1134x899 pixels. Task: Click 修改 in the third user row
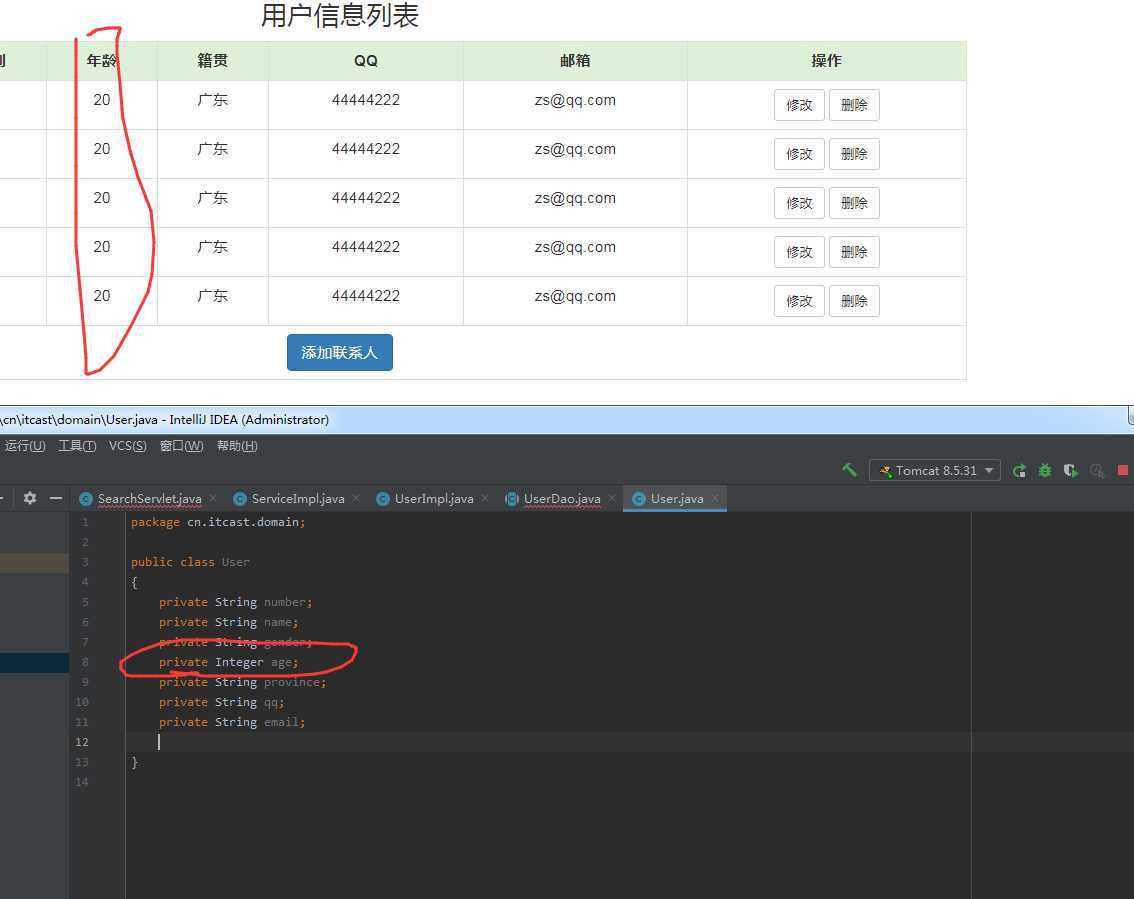point(799,203)
